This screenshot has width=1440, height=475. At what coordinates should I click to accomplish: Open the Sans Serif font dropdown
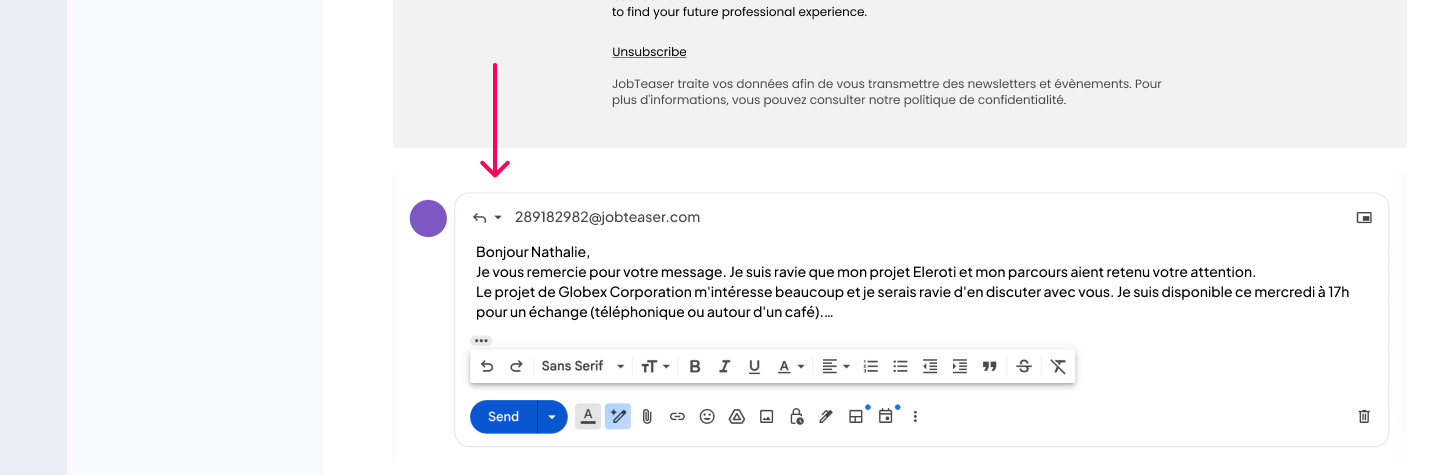coord(582,367)
